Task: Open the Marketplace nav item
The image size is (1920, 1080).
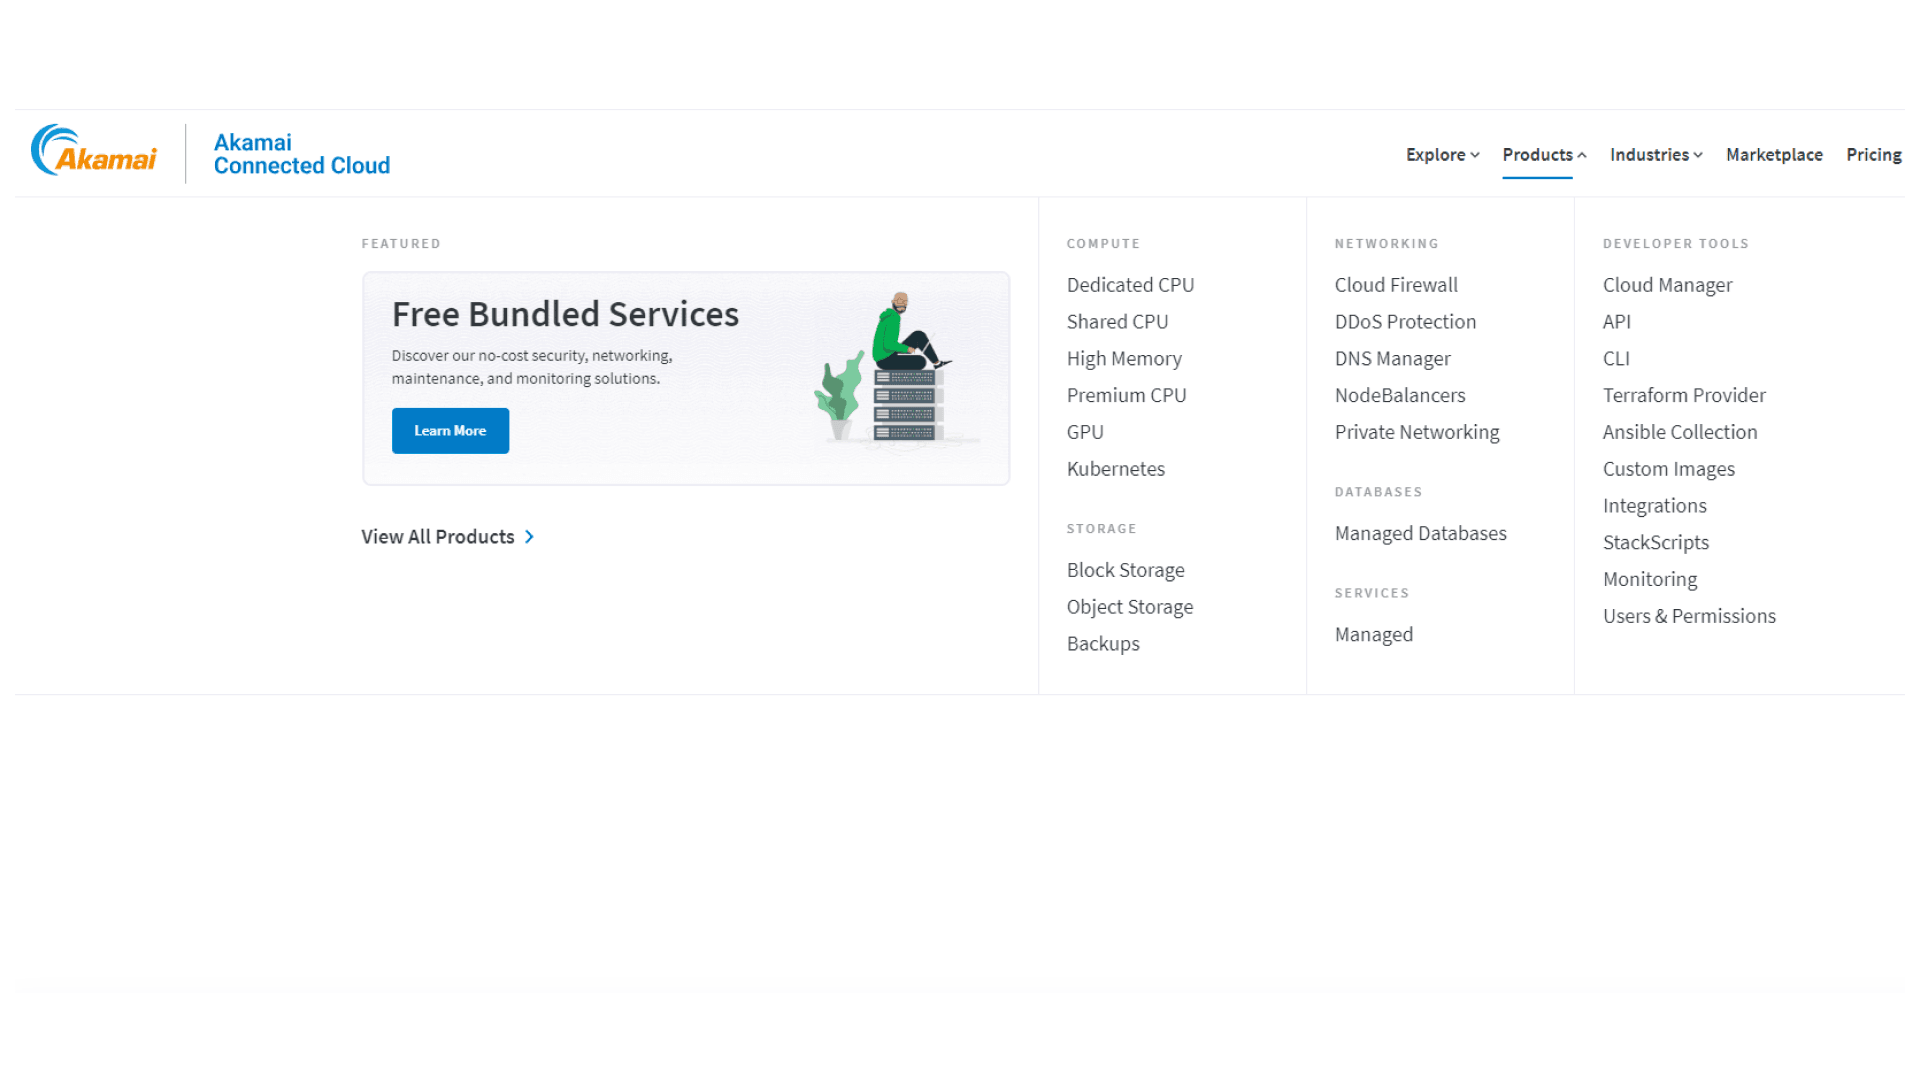Action: click(1774, 155)
